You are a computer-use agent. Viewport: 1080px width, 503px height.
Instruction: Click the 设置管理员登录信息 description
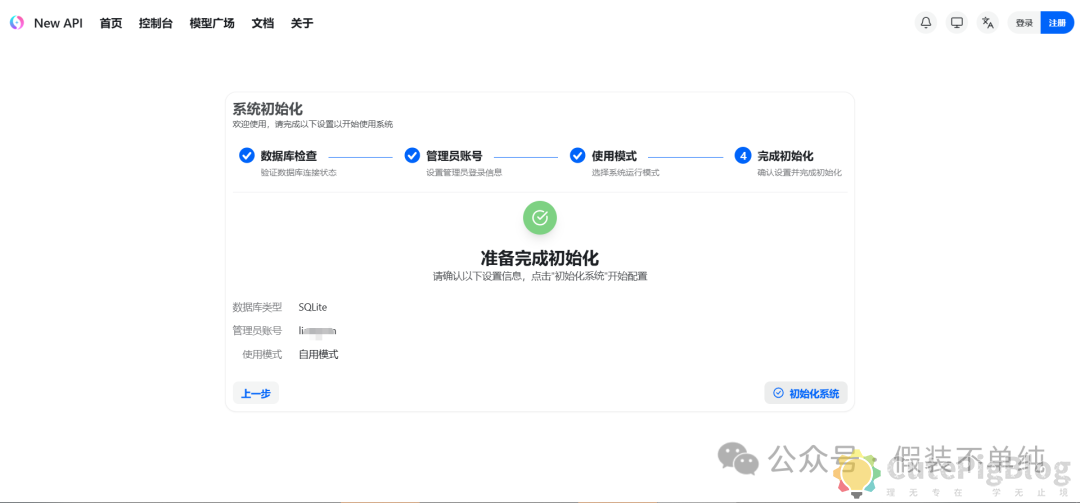point(464,172)
